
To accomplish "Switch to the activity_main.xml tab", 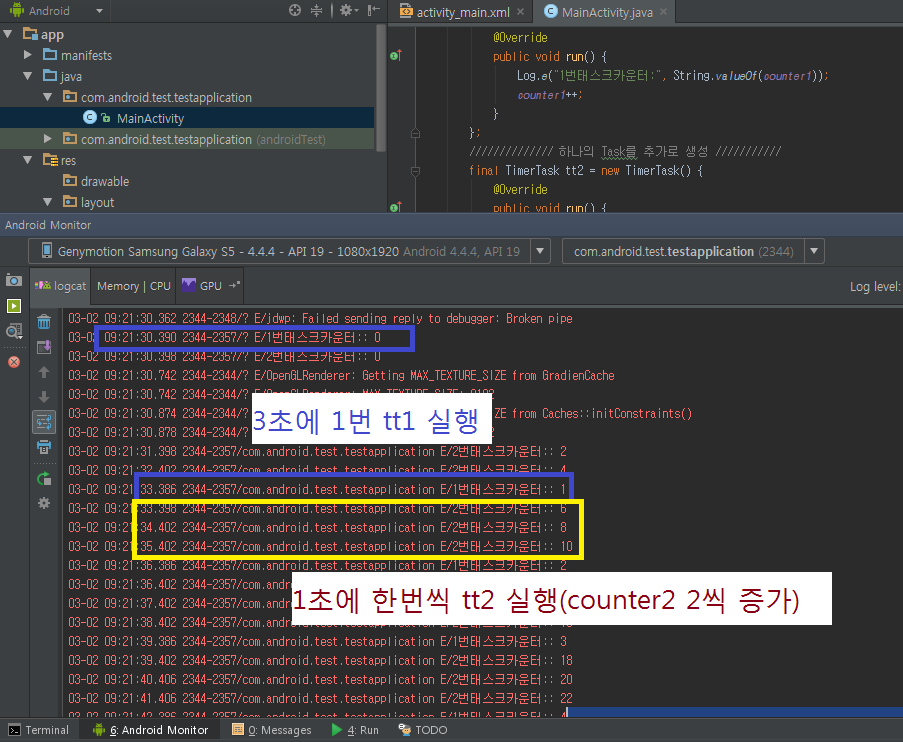I will coord(459,12).
